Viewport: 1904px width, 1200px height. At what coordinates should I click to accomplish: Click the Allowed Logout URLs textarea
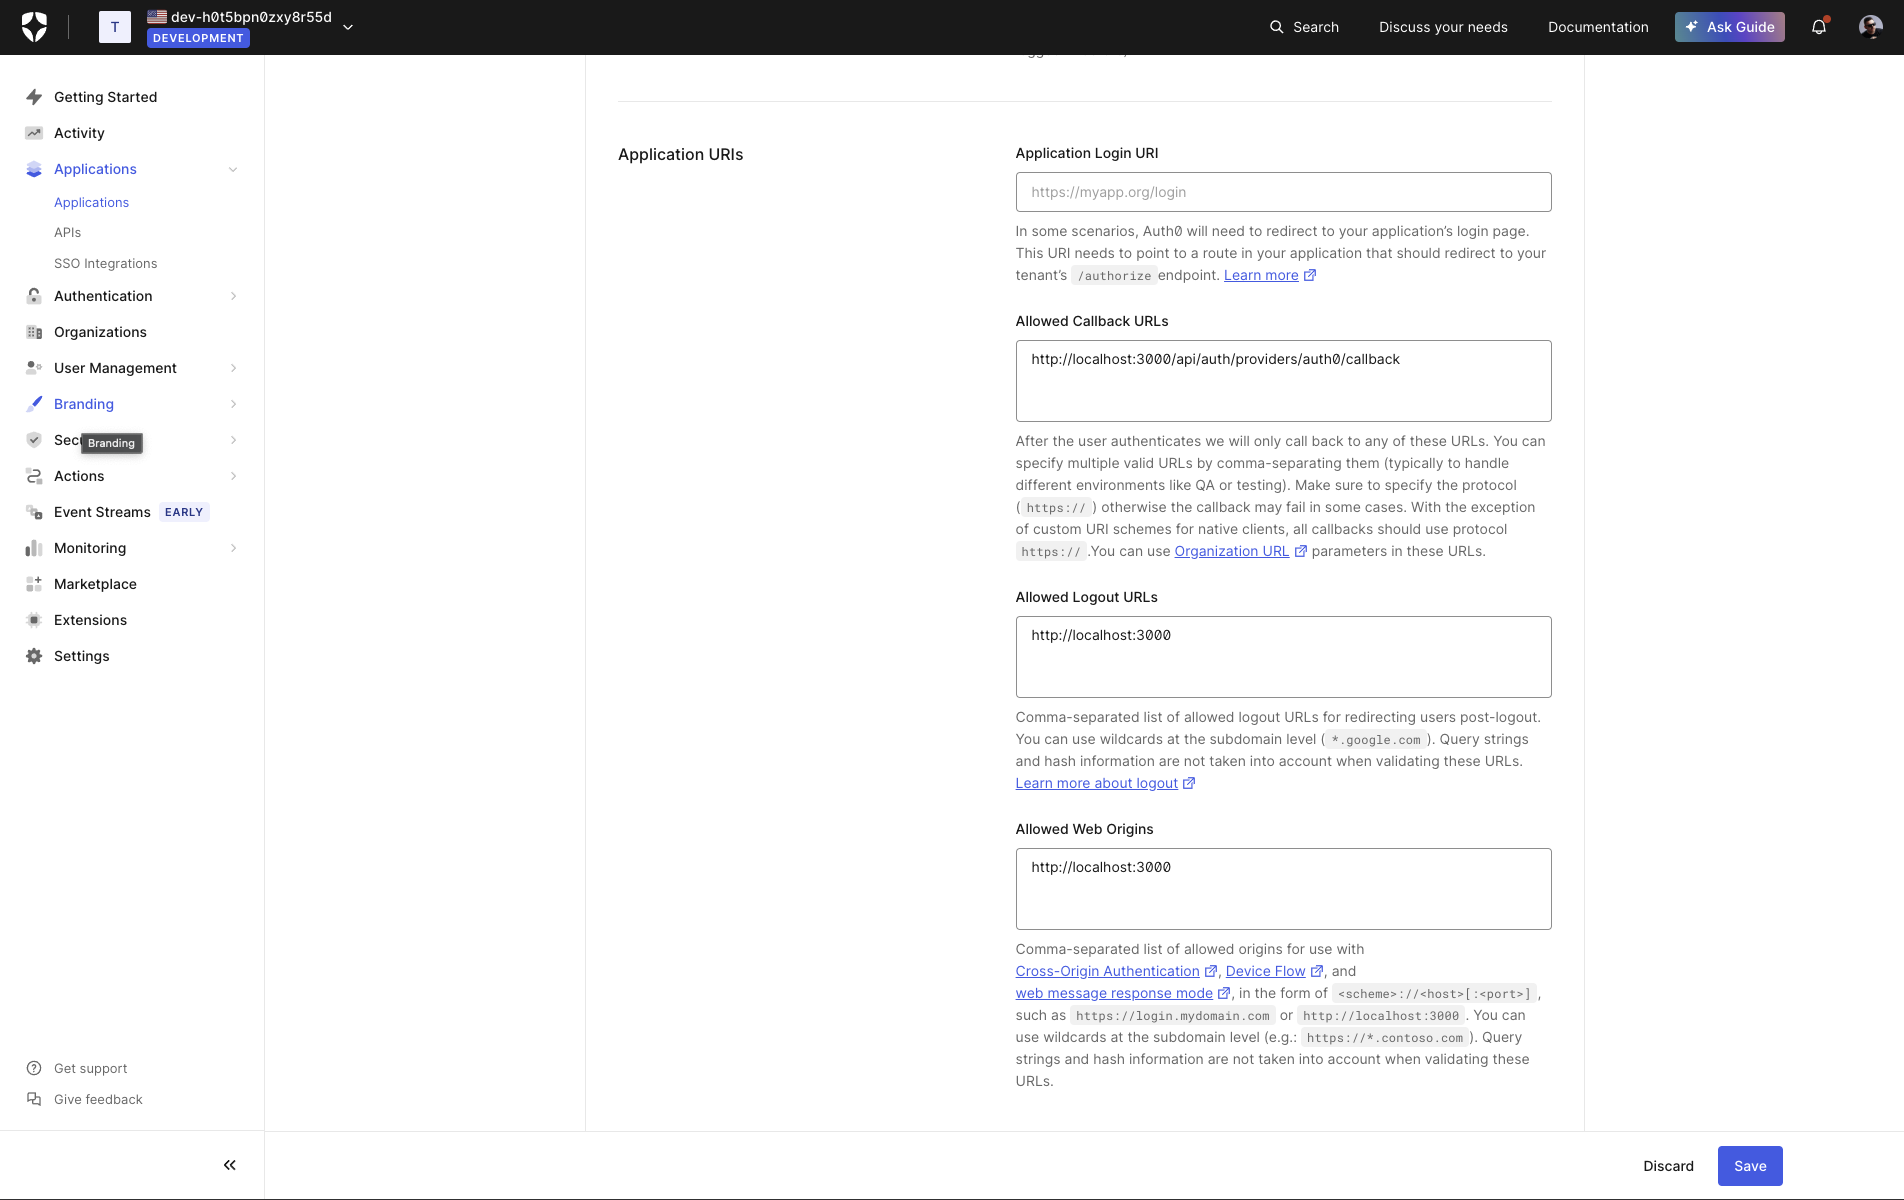(x=1283, y=657)
